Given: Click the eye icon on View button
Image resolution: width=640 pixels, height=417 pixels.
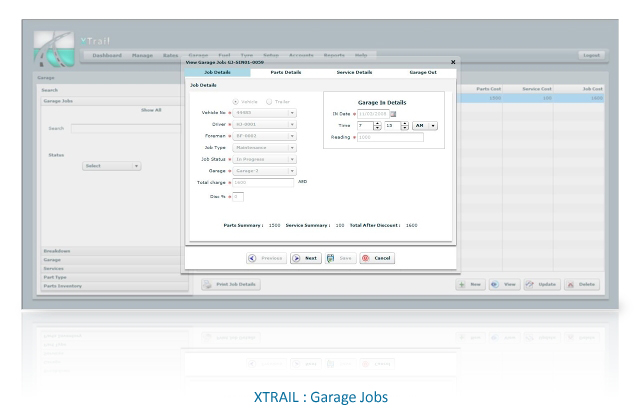Looking at the screenshot, I should click(x=495, y=284).
